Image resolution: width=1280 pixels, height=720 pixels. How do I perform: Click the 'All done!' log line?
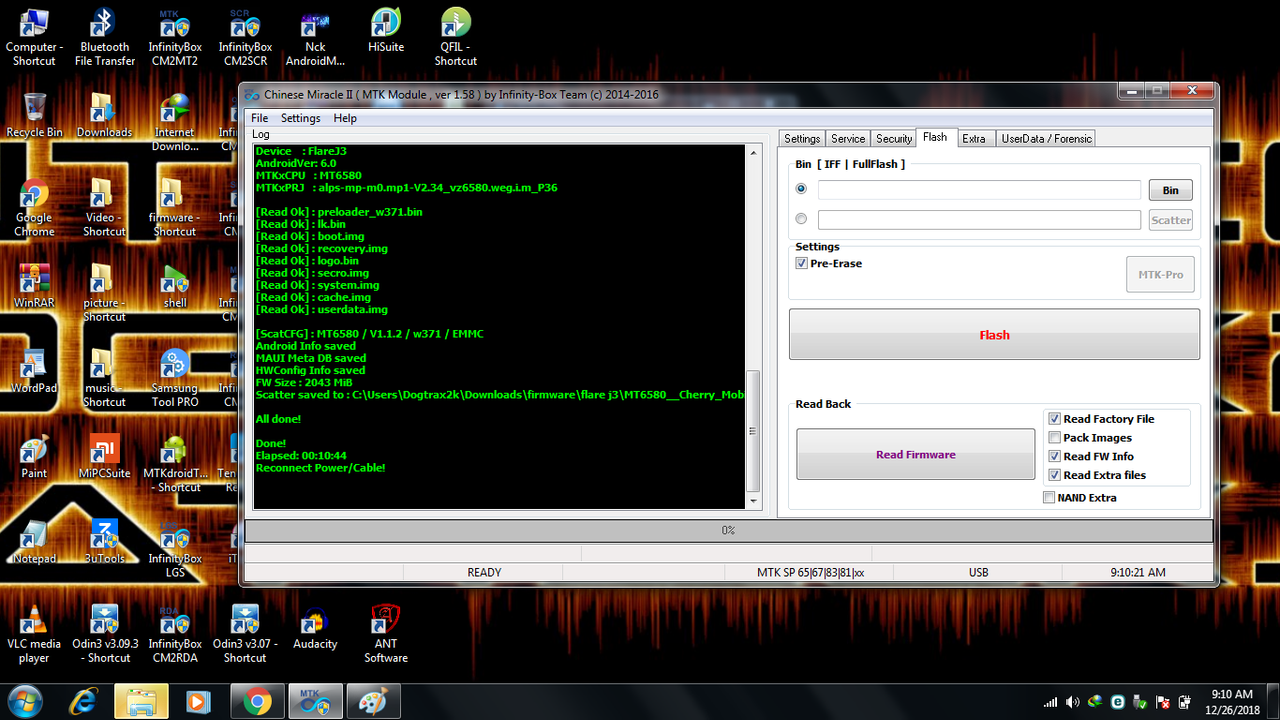coord(278,419)
